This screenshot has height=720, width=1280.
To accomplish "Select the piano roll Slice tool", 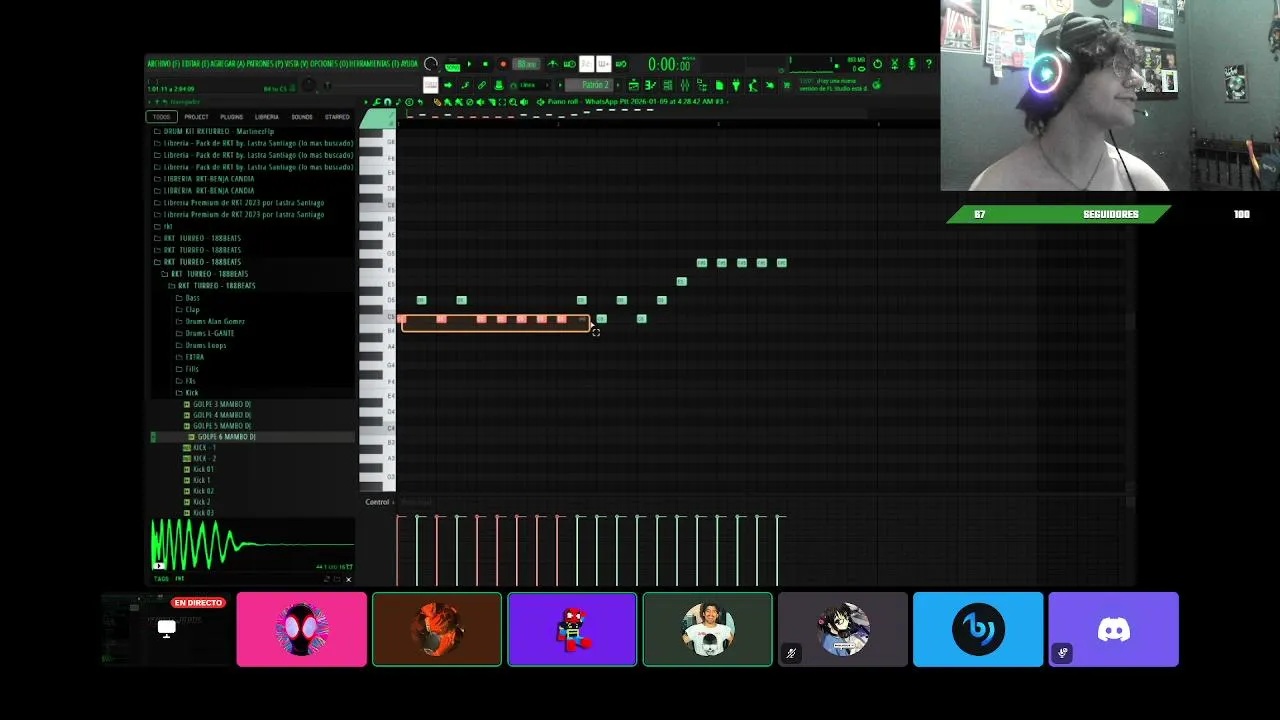I will point(492,102).
